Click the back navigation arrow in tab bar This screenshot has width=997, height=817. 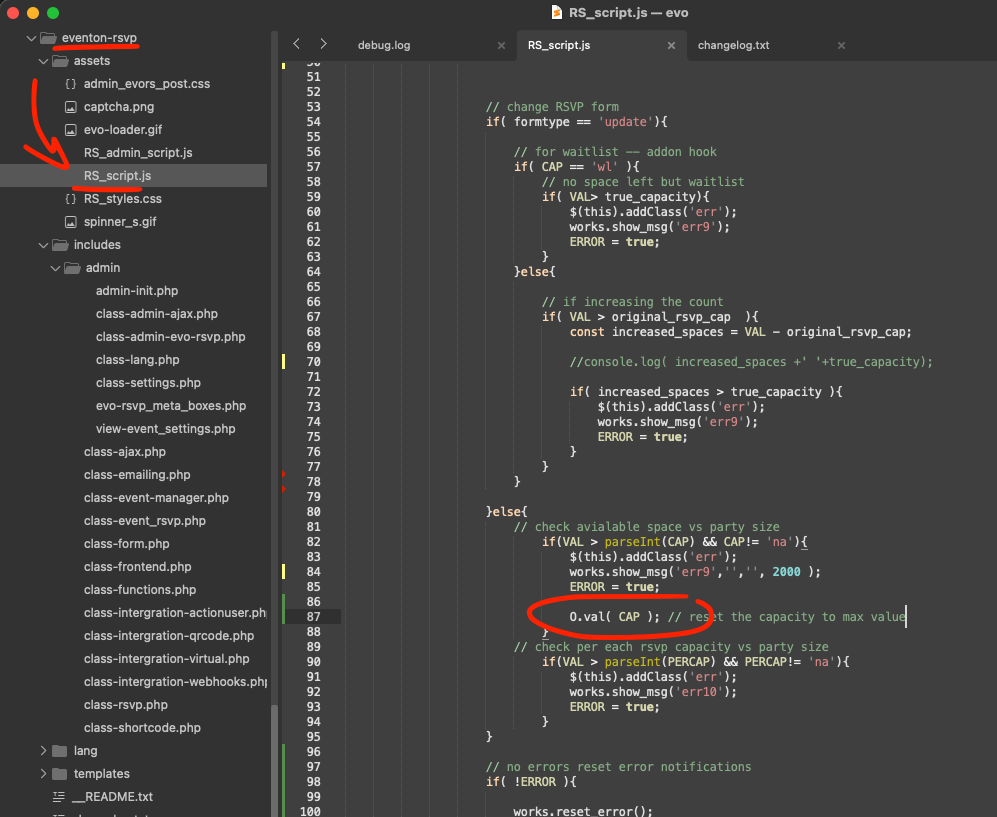296,43
